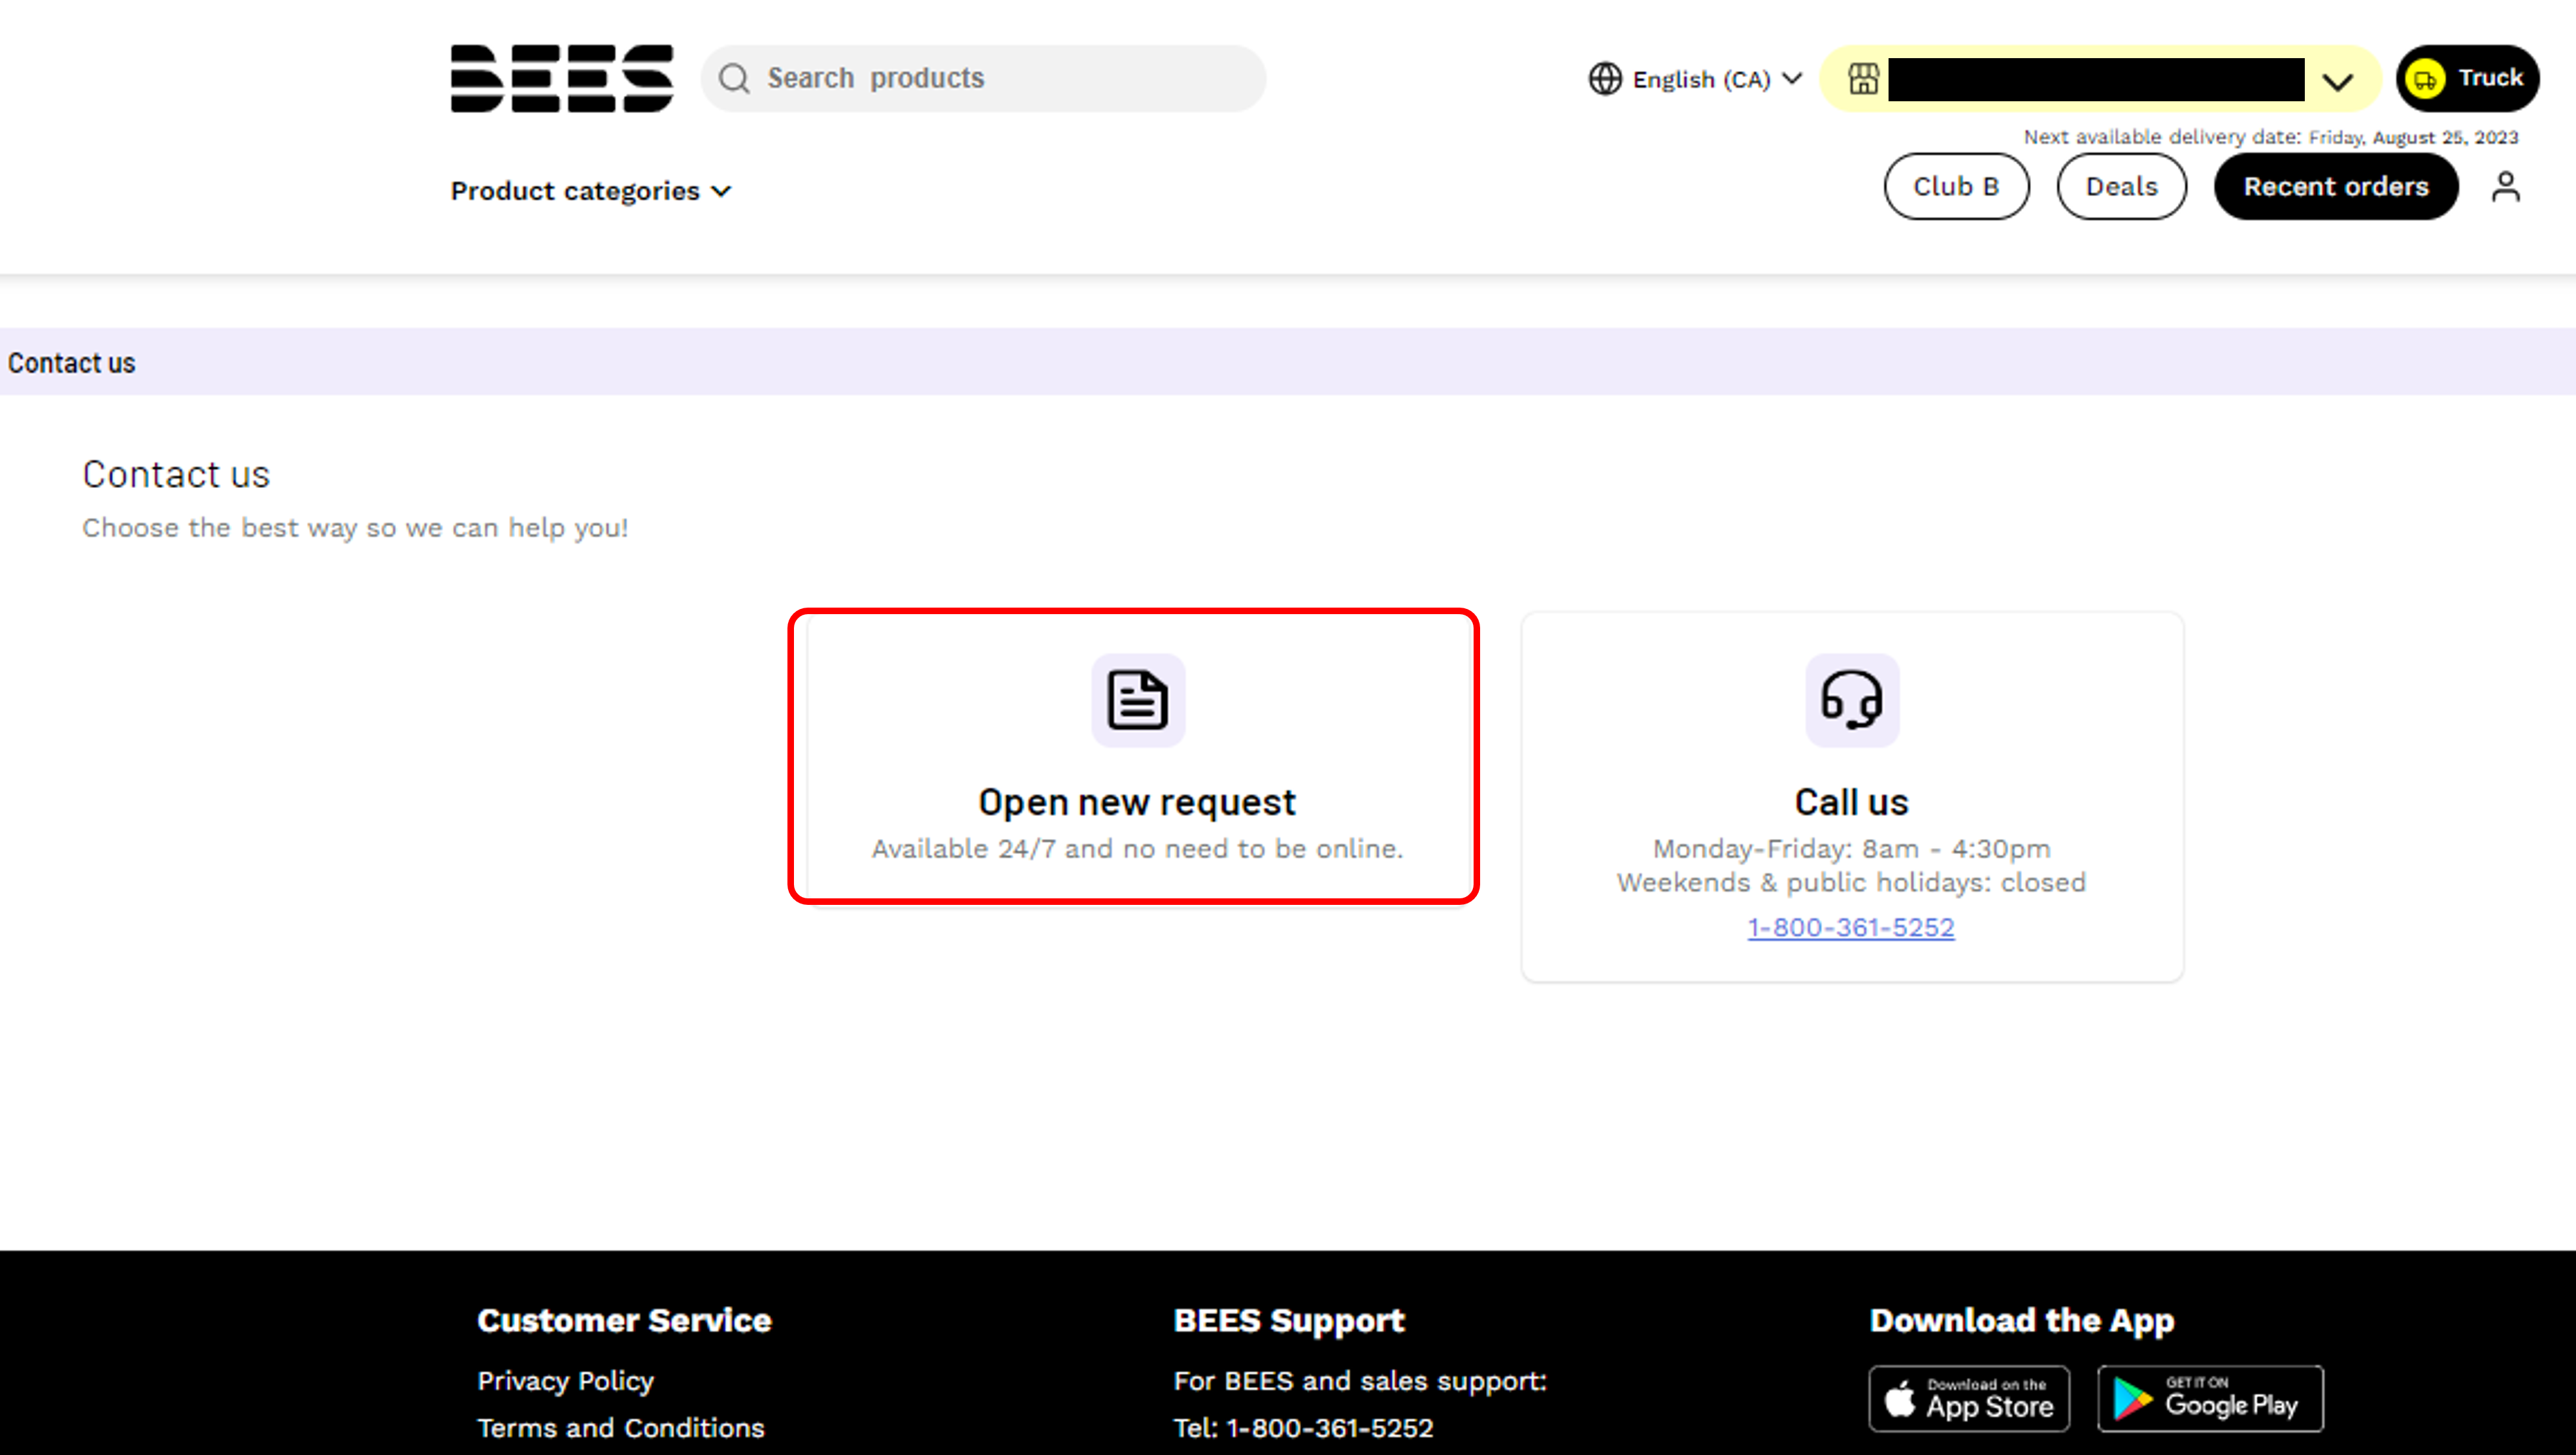Click the search magnifier icon

(735, 78)
